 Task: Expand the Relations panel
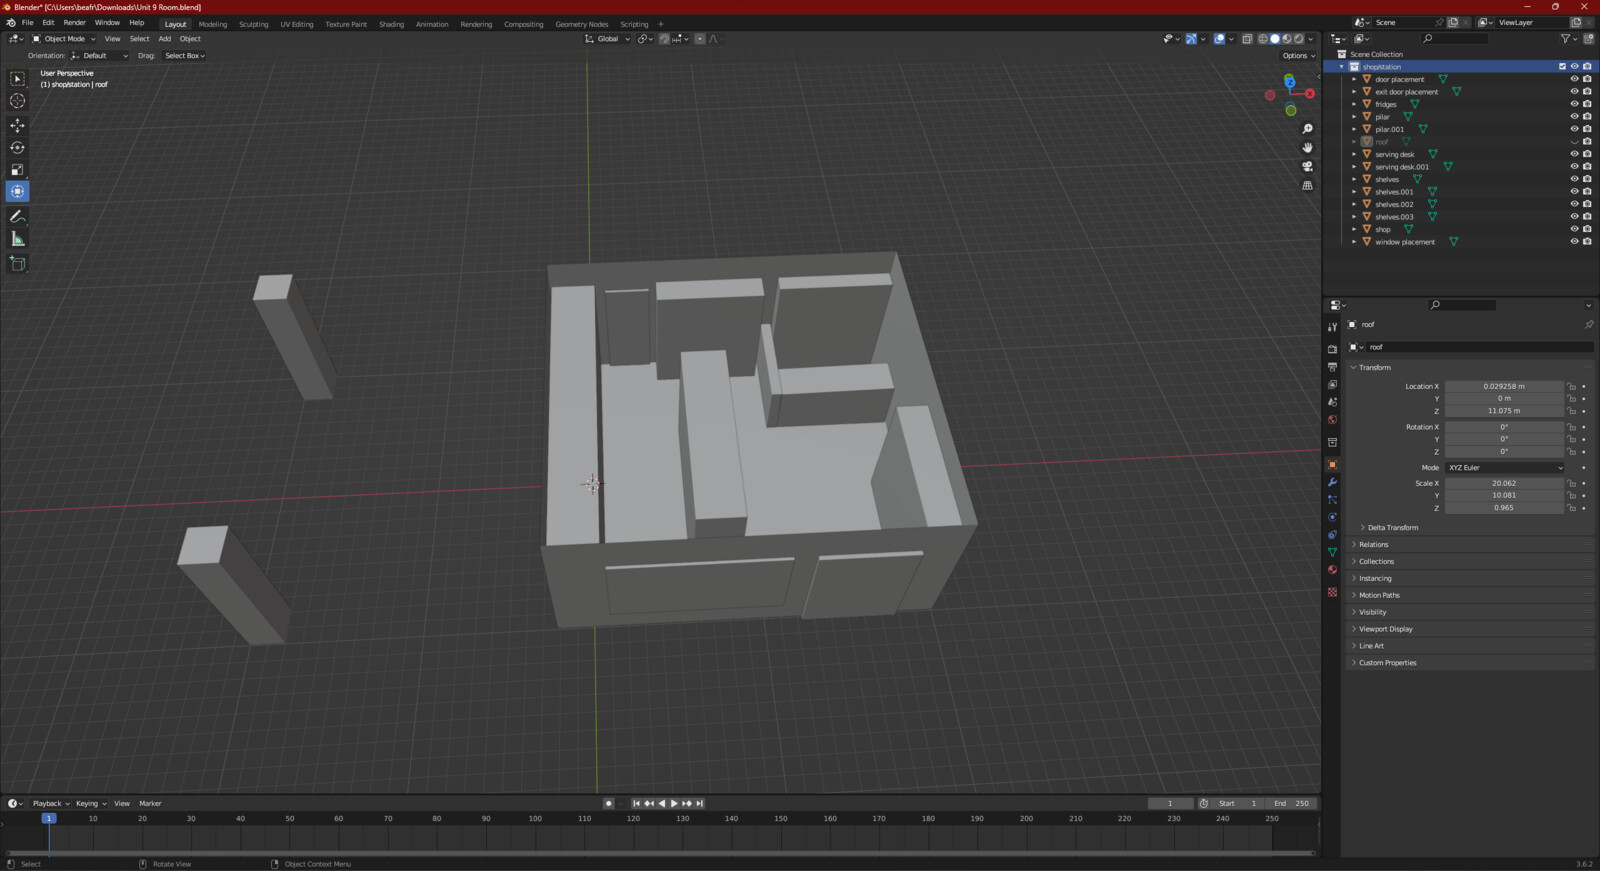pos(1373,545)
